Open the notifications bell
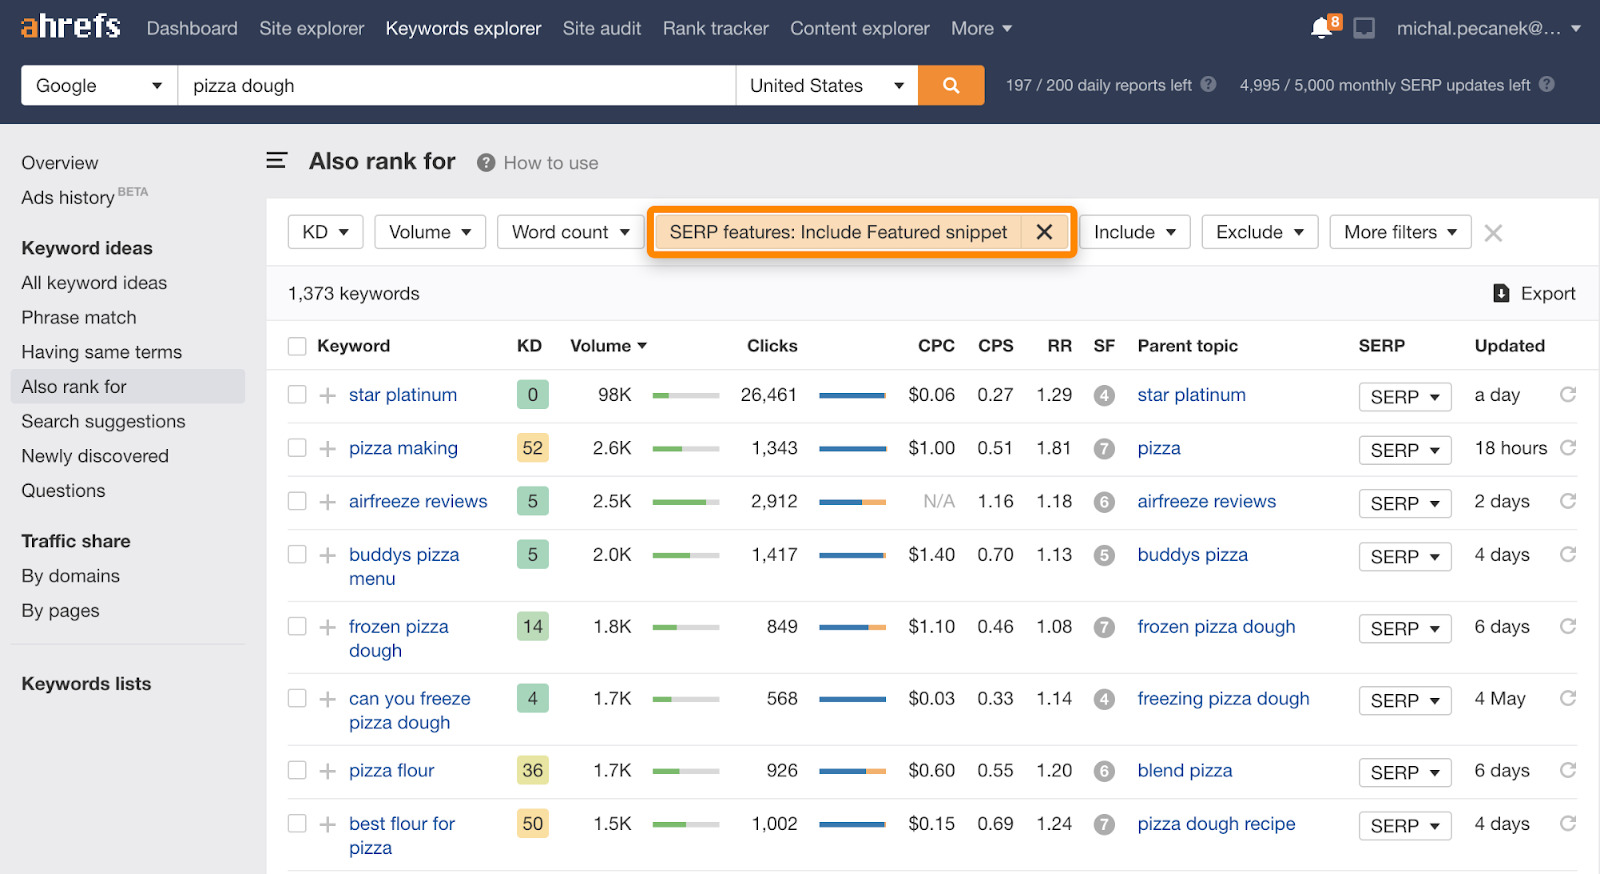This screenshot has width=1600, height=874. point(1322,28)
